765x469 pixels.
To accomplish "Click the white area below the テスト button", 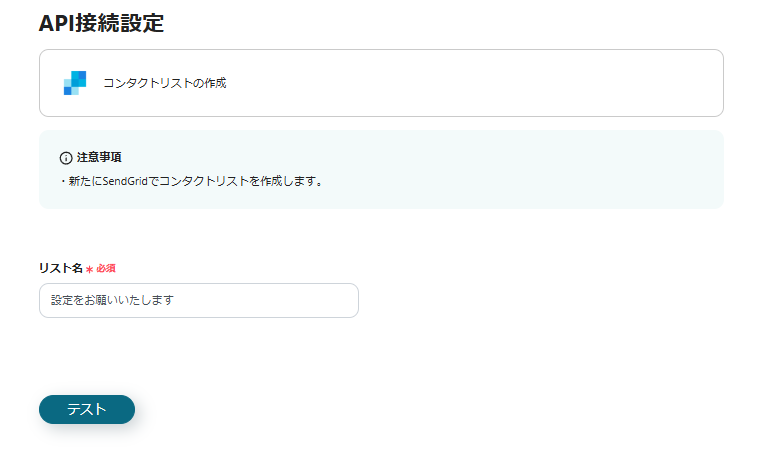I will click(87, 449).
